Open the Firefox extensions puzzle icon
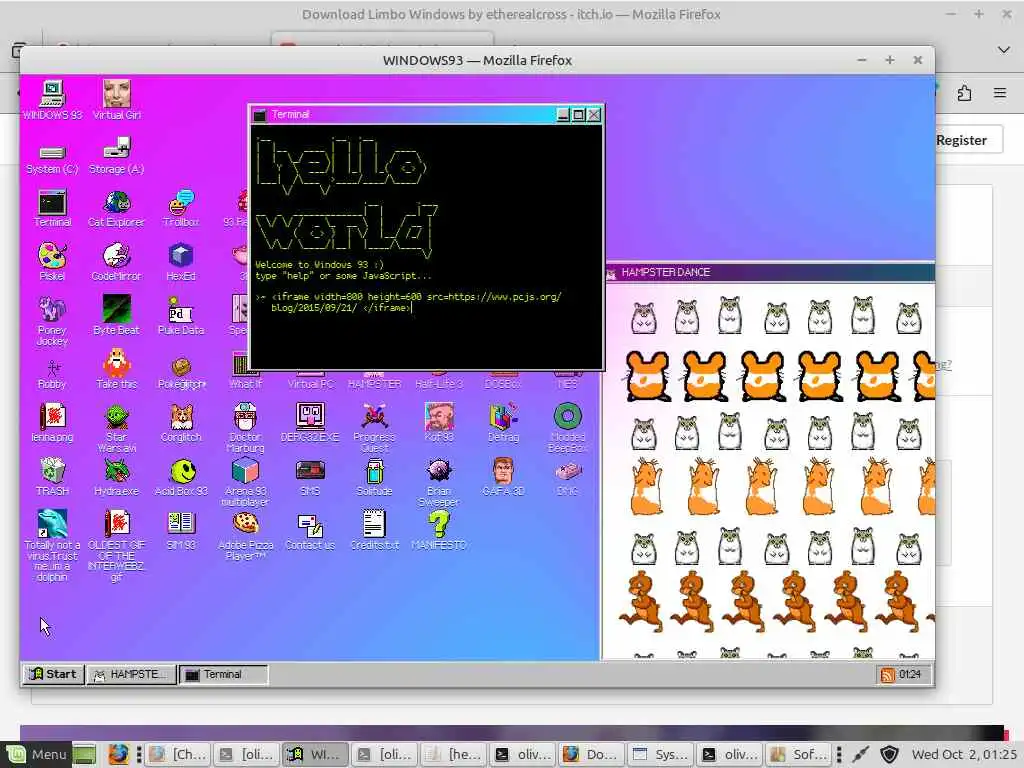Viewport: 1024px width, 768px height. [965, 93]
